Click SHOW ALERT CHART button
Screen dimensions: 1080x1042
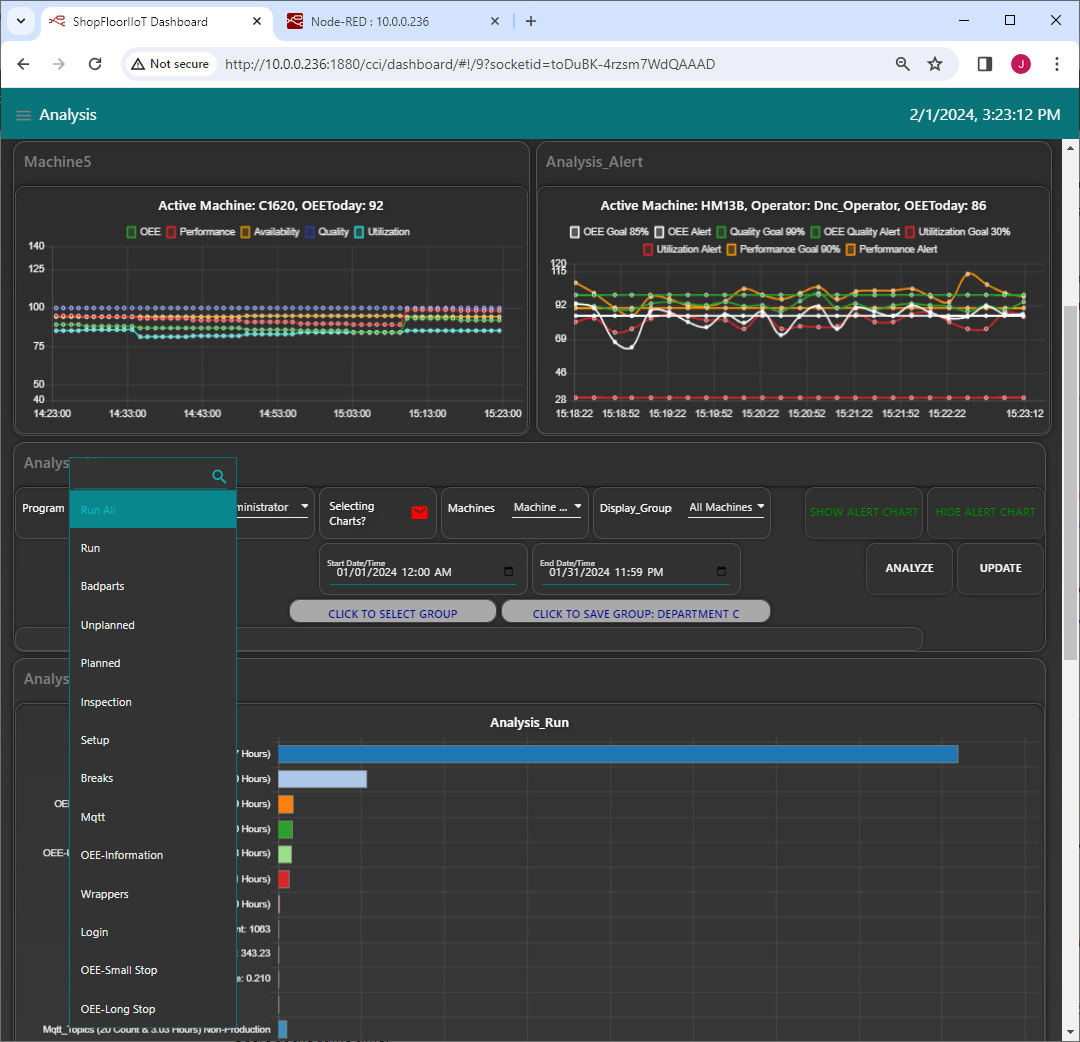tap(864, 512)
